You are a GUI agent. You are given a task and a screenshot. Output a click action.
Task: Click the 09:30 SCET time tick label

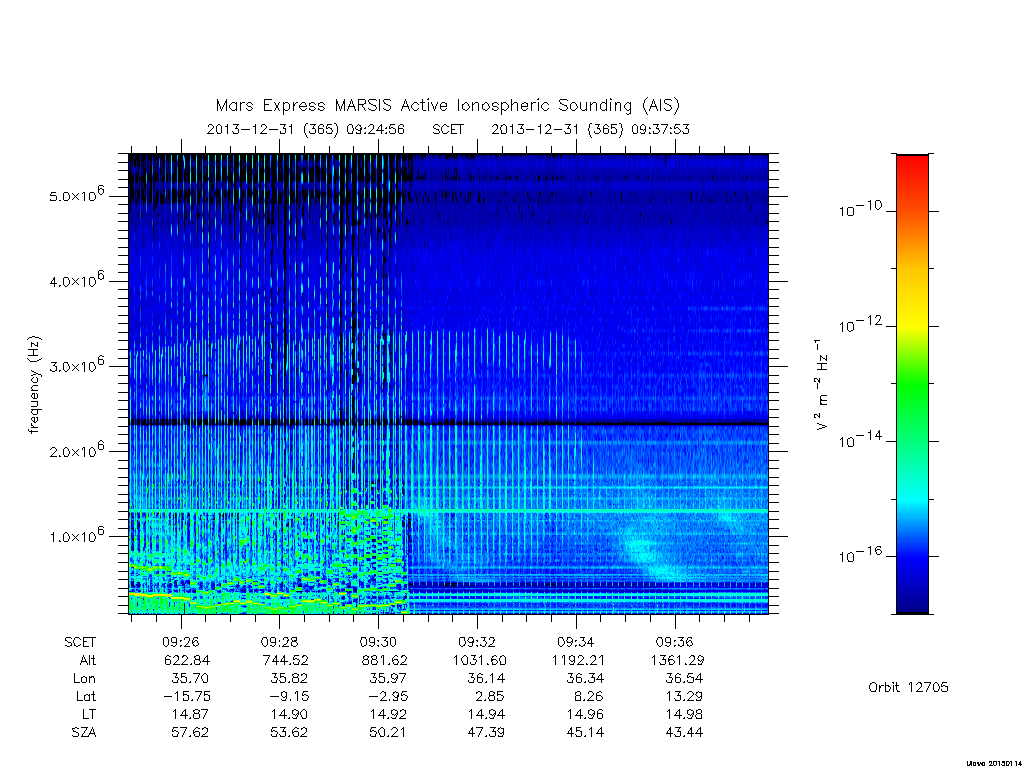point(378,642)
